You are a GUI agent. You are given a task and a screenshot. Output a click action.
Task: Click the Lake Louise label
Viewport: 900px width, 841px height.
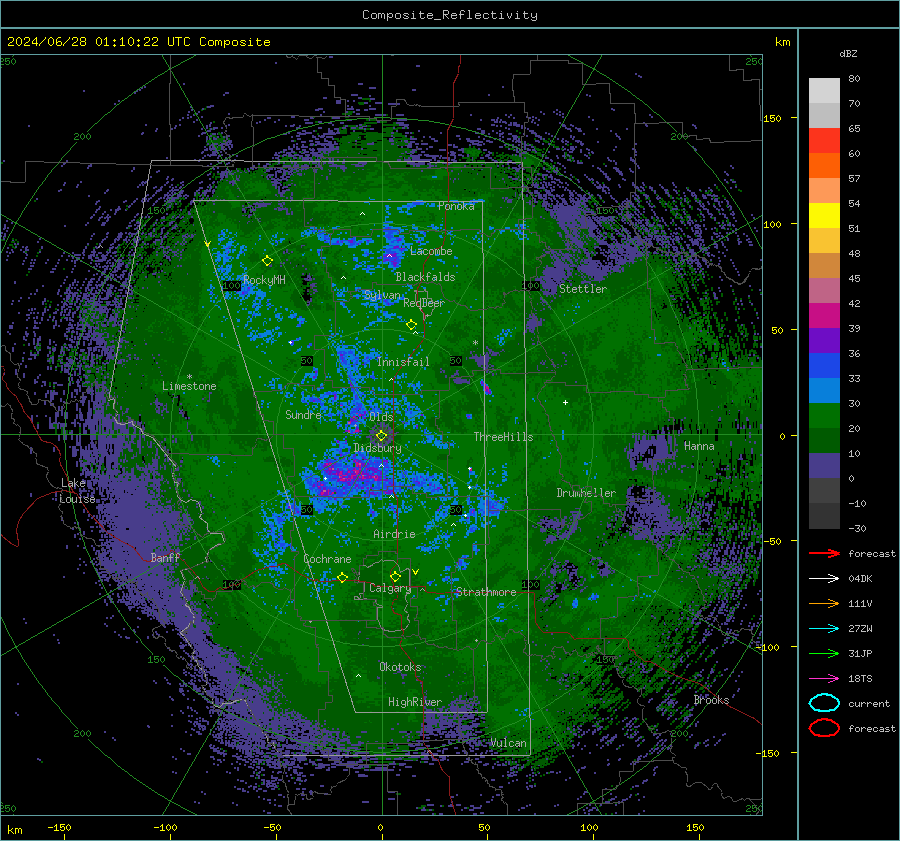[77, 491]
